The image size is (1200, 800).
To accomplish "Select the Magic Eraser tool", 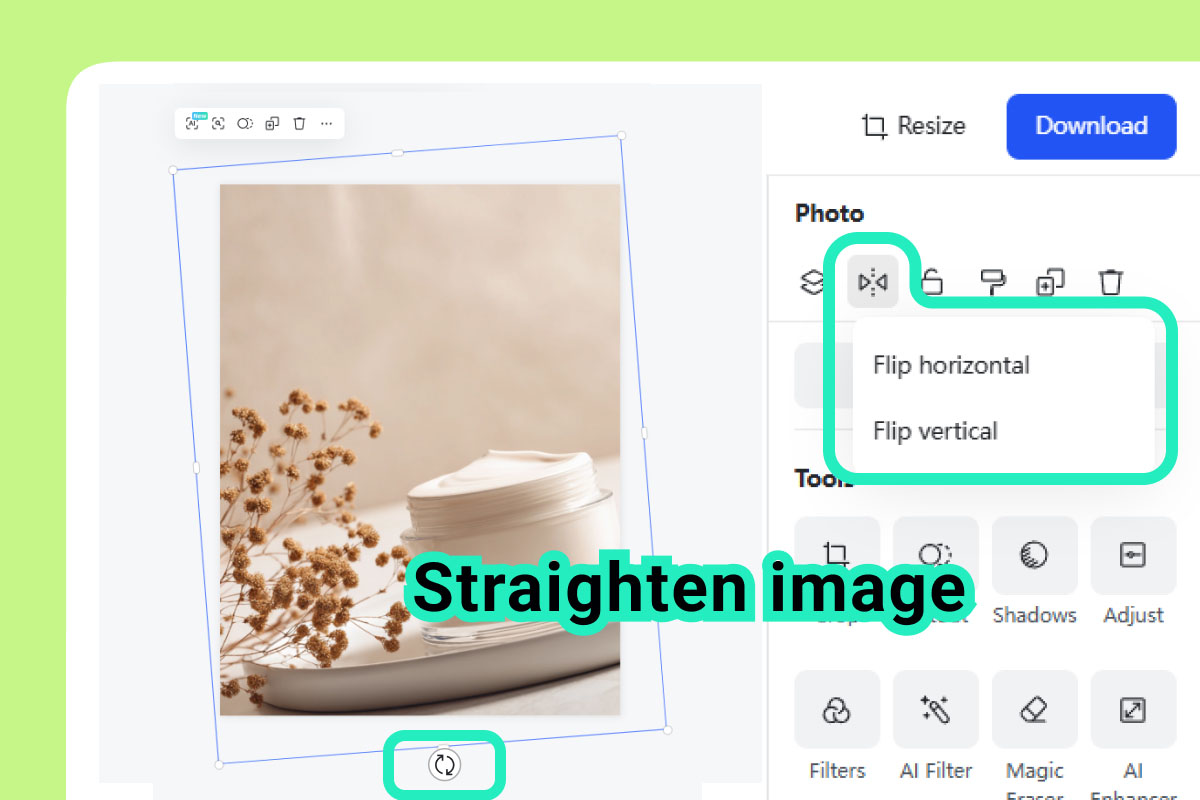I will click(1034, 709).
